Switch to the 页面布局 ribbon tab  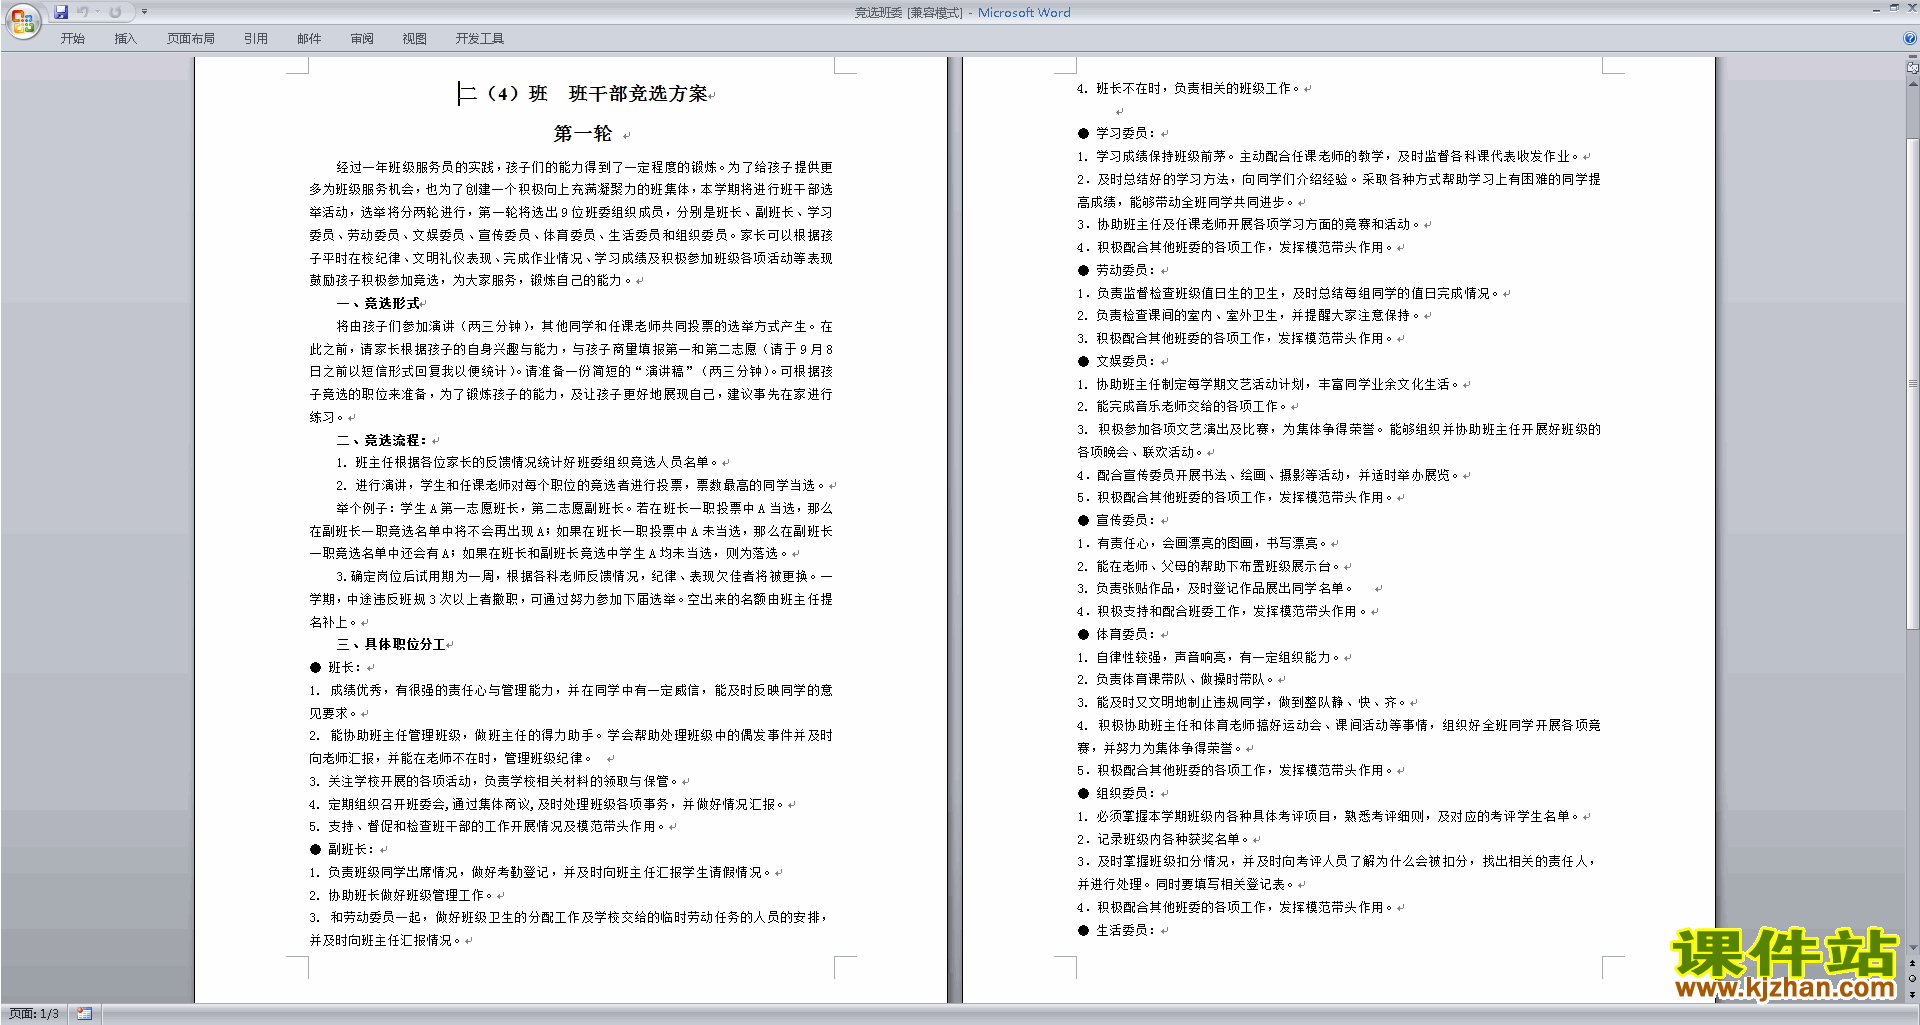(x=191, y=39)
